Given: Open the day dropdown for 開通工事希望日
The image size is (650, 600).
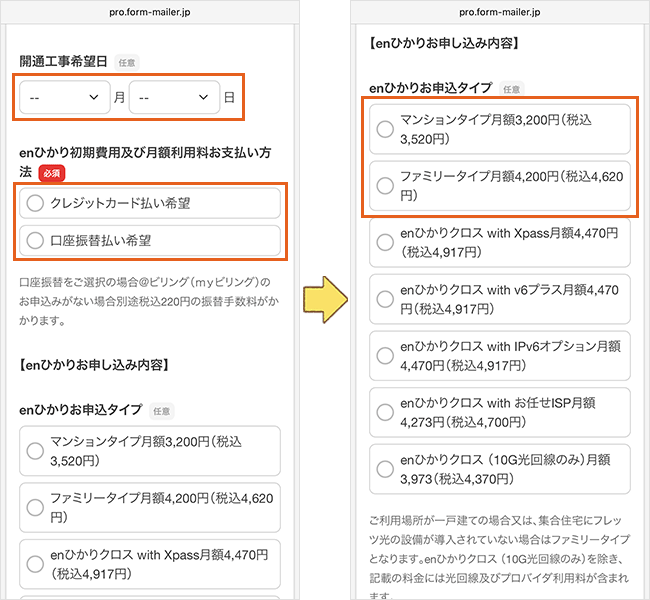Looking at the screenshot, I should click(x=174, y=97).
